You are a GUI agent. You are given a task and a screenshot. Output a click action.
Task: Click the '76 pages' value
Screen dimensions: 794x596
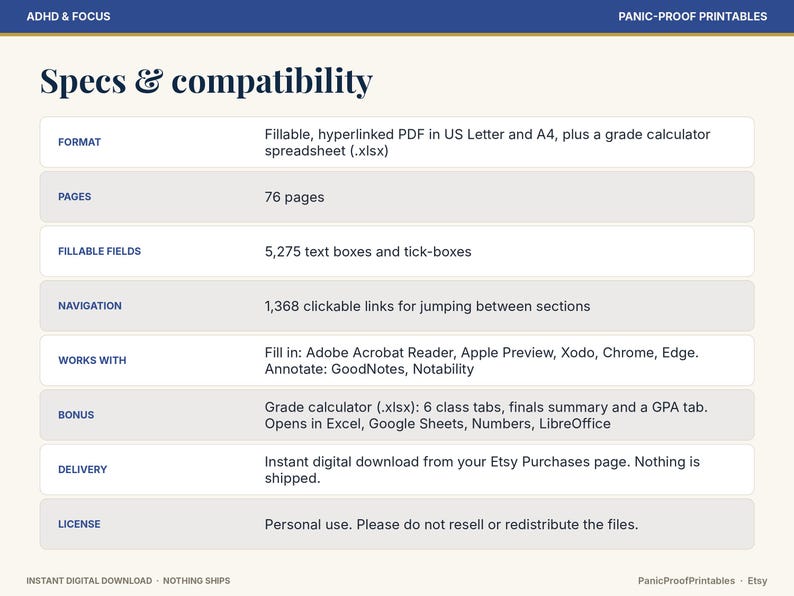point(294,197)
